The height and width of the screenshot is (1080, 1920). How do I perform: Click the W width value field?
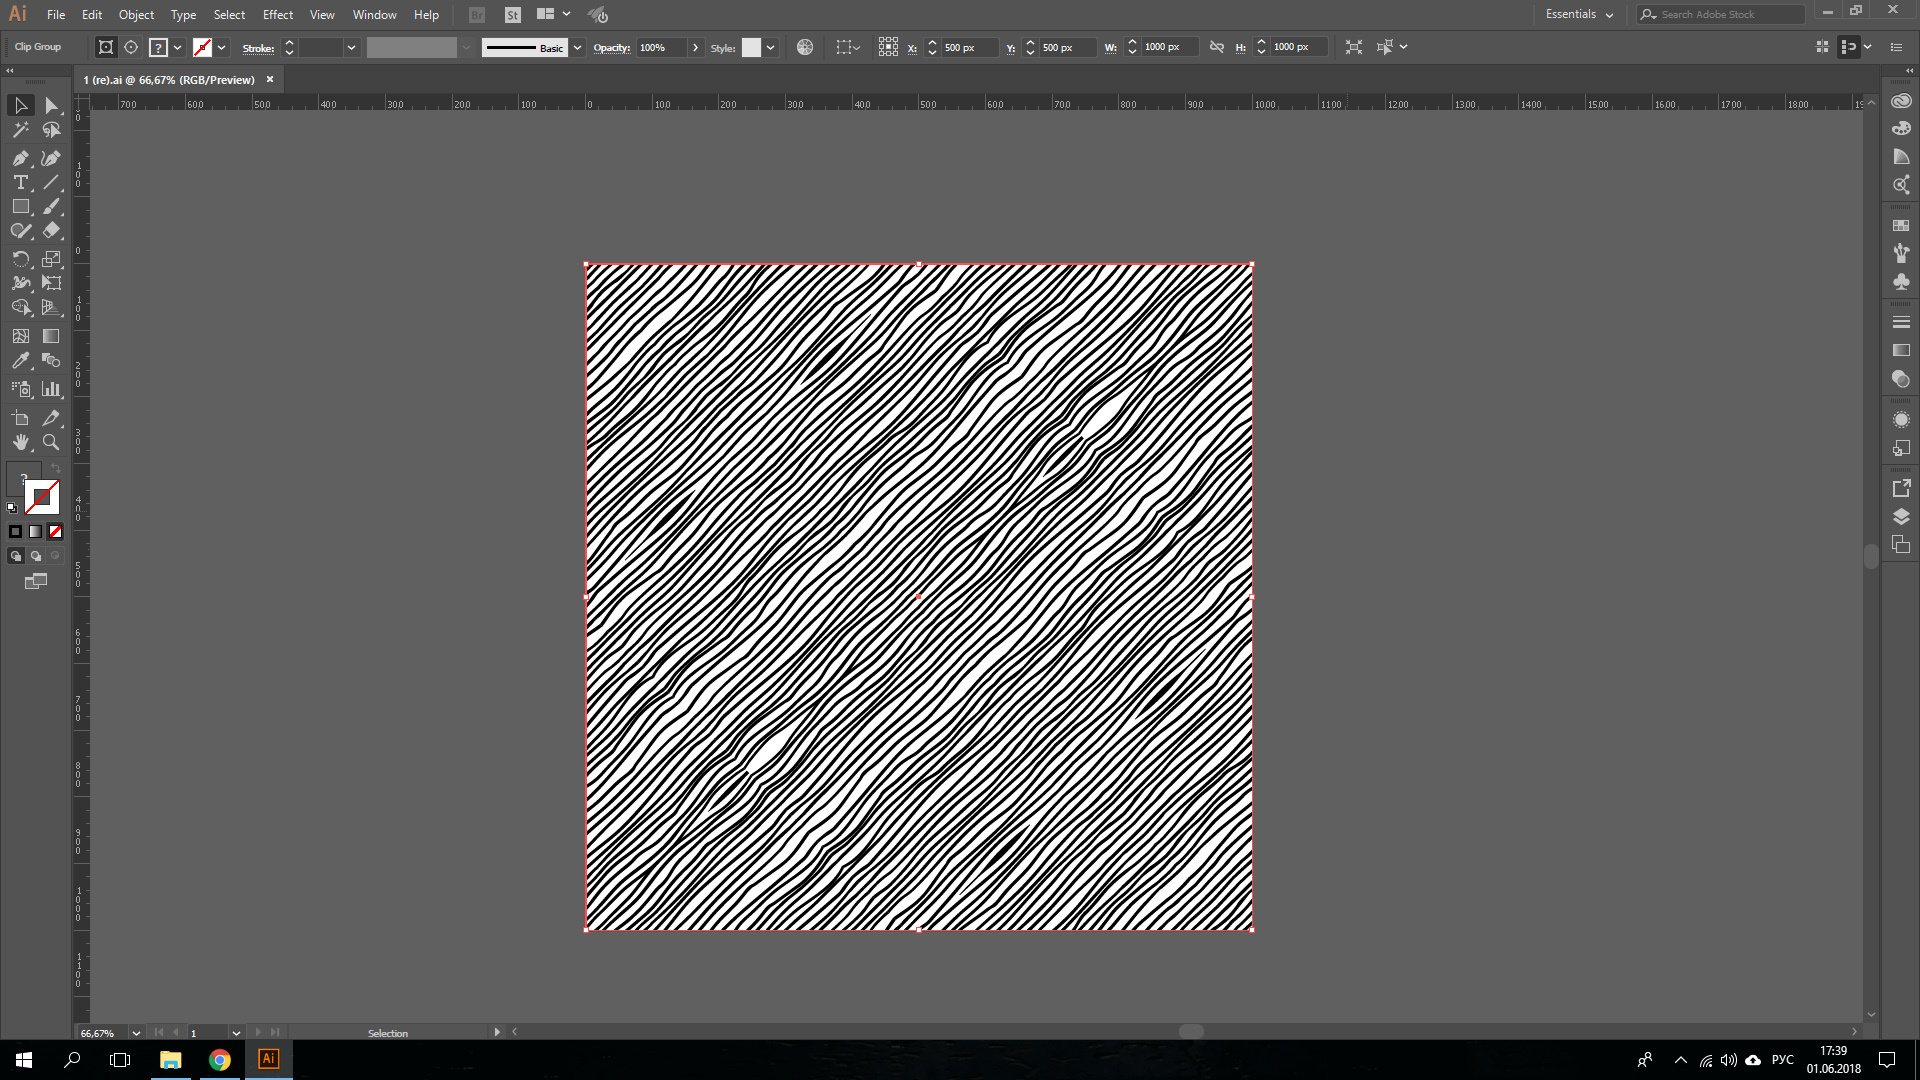[x=1169, y=47]
